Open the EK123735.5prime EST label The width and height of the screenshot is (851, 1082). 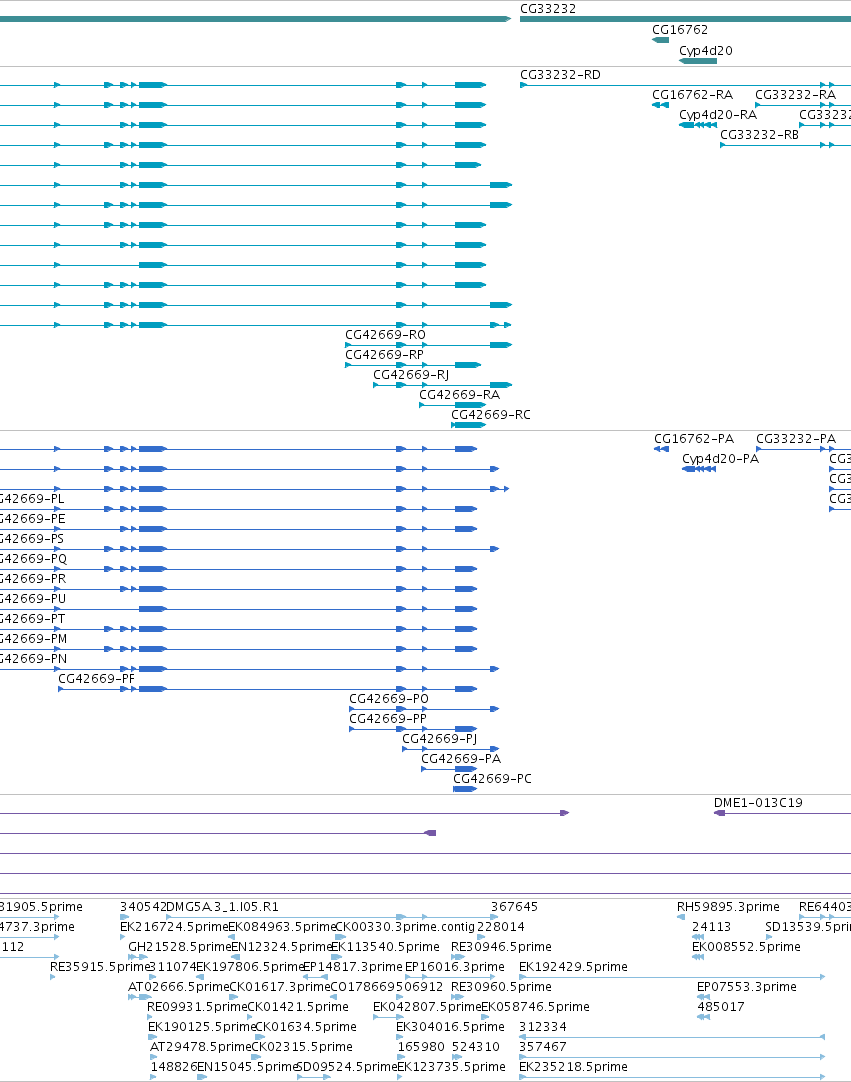point(451,1067)
